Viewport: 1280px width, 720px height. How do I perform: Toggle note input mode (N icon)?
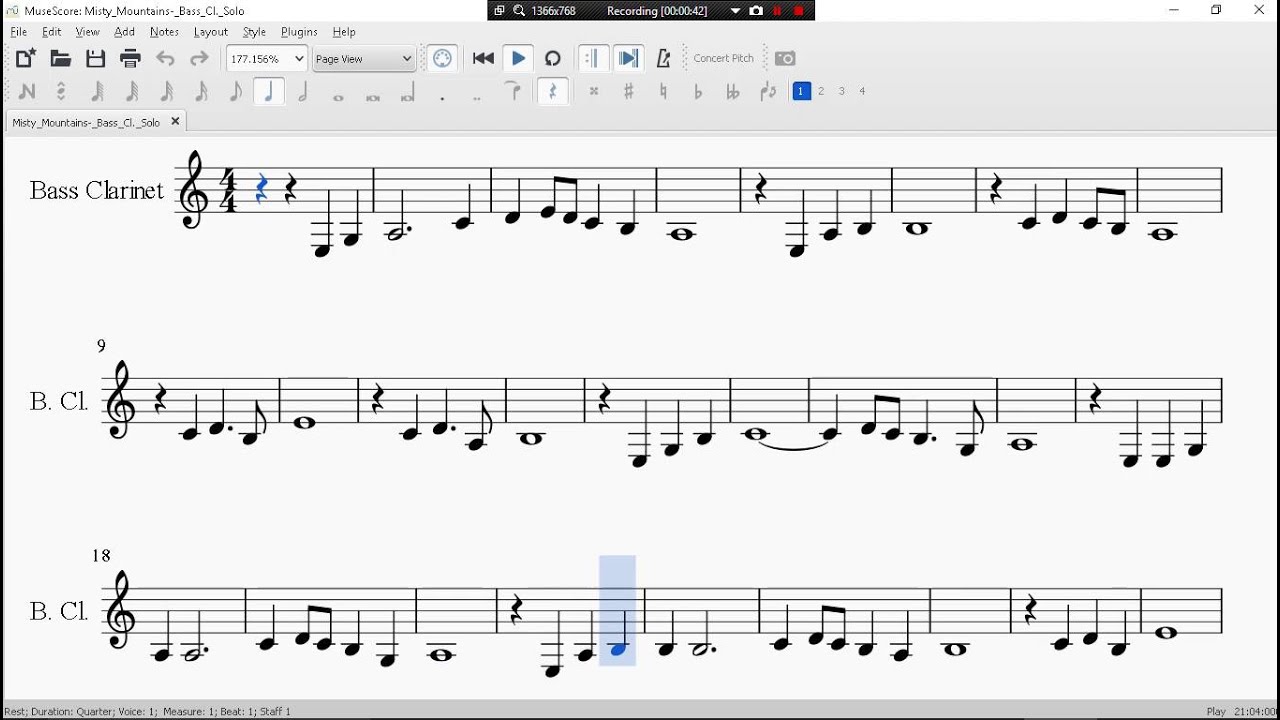(x=27, y=91)
